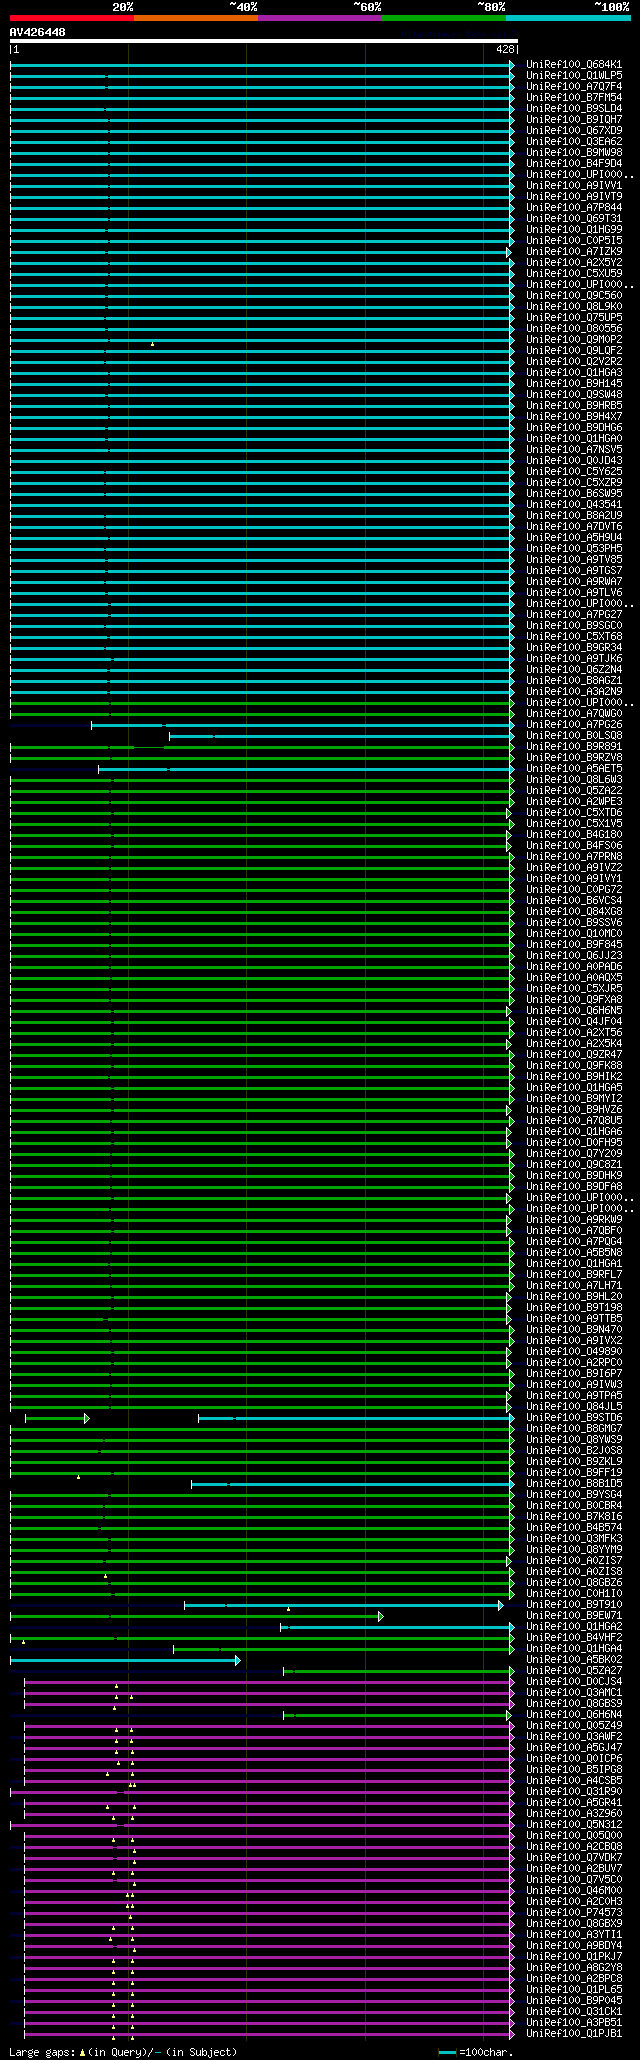
Task: Click the cyan alignment bar for UniRef100_A5AET5
Action: 306,769
